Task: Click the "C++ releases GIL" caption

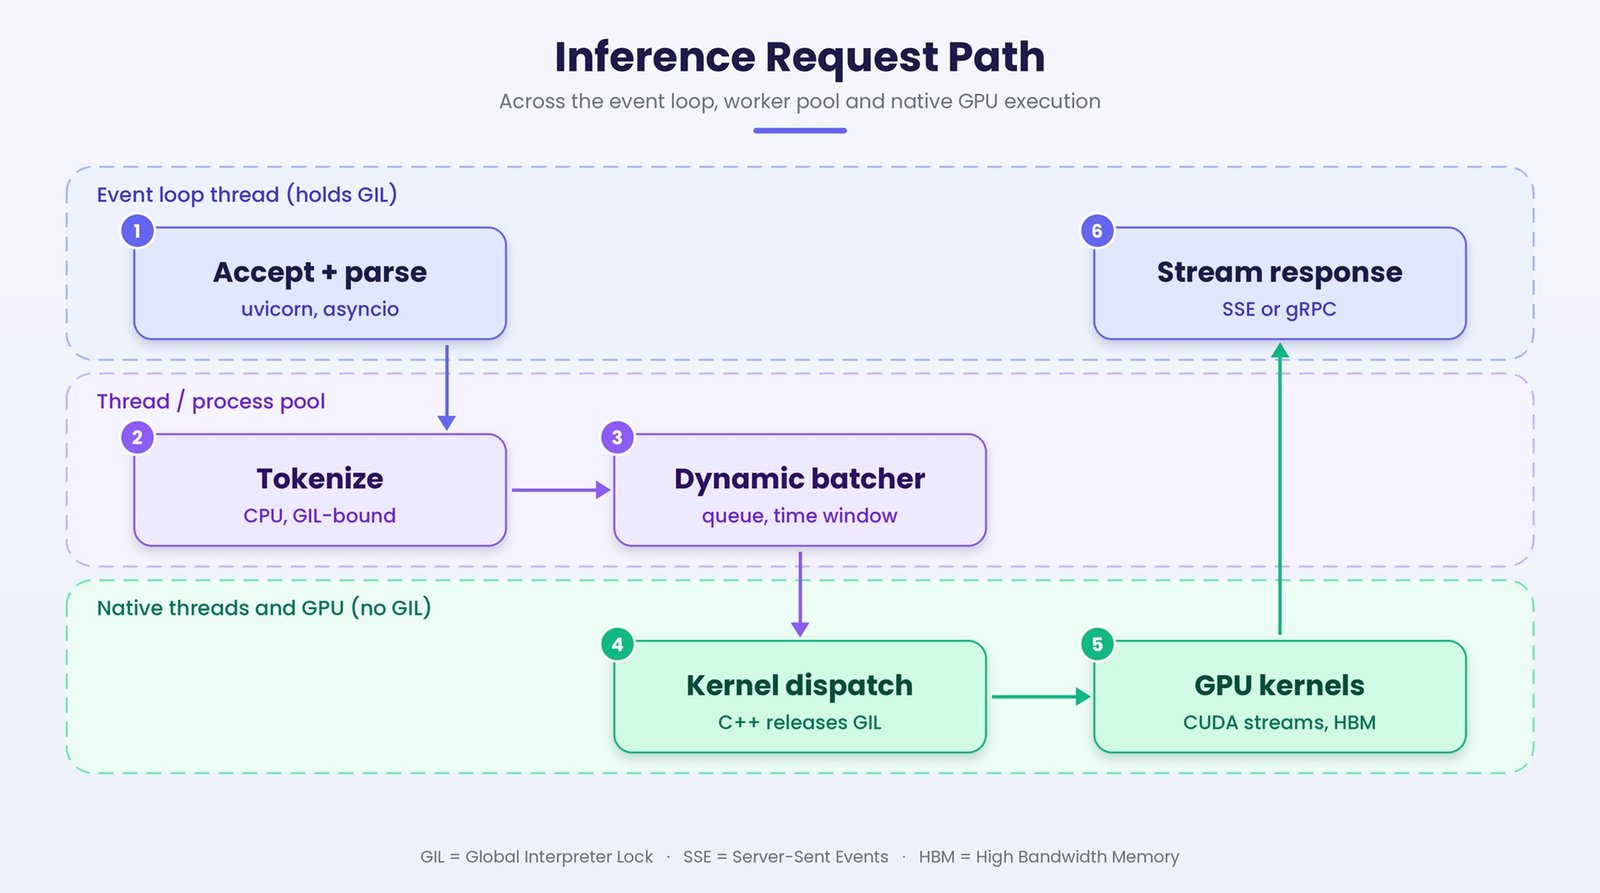Action: click(800, 722)
